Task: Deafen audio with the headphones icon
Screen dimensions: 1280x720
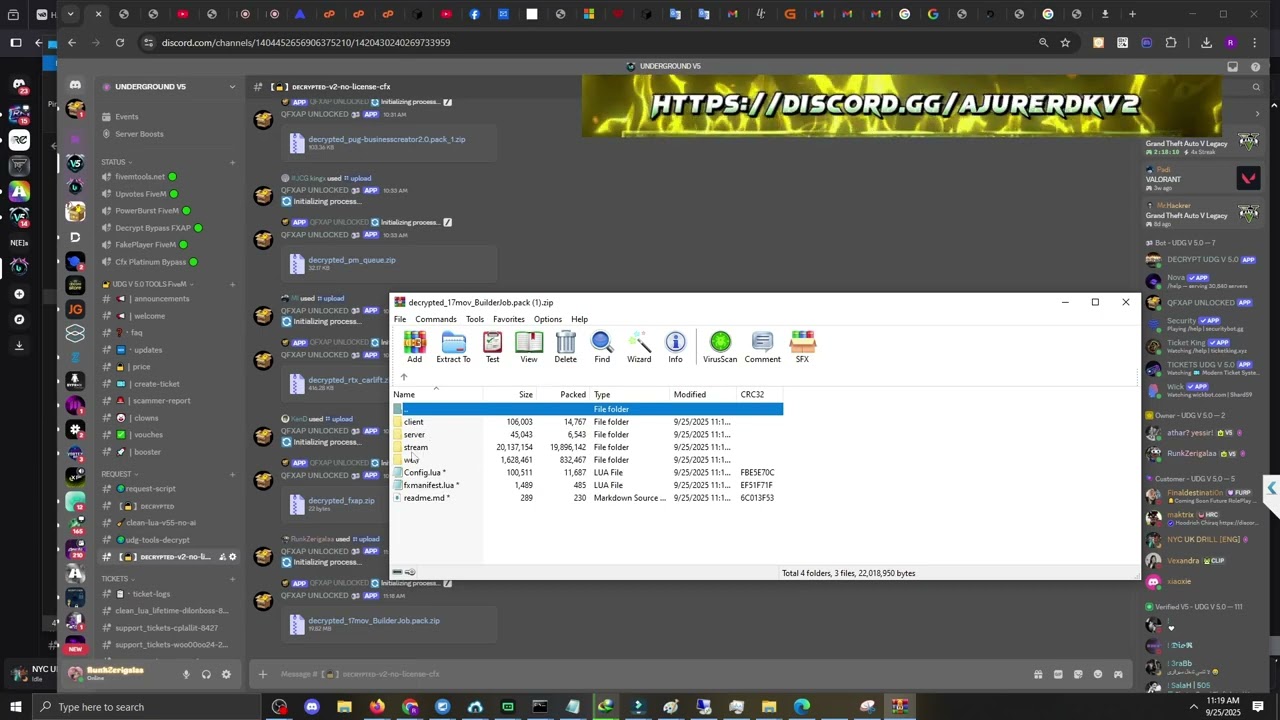Action: pyautogui.click(x=206, y=674)
